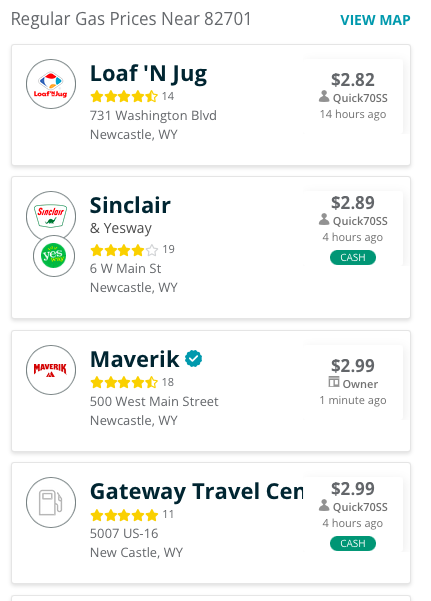Select the Maverik station heading
This screenshot has width=431, height=601.
[135, 359]
